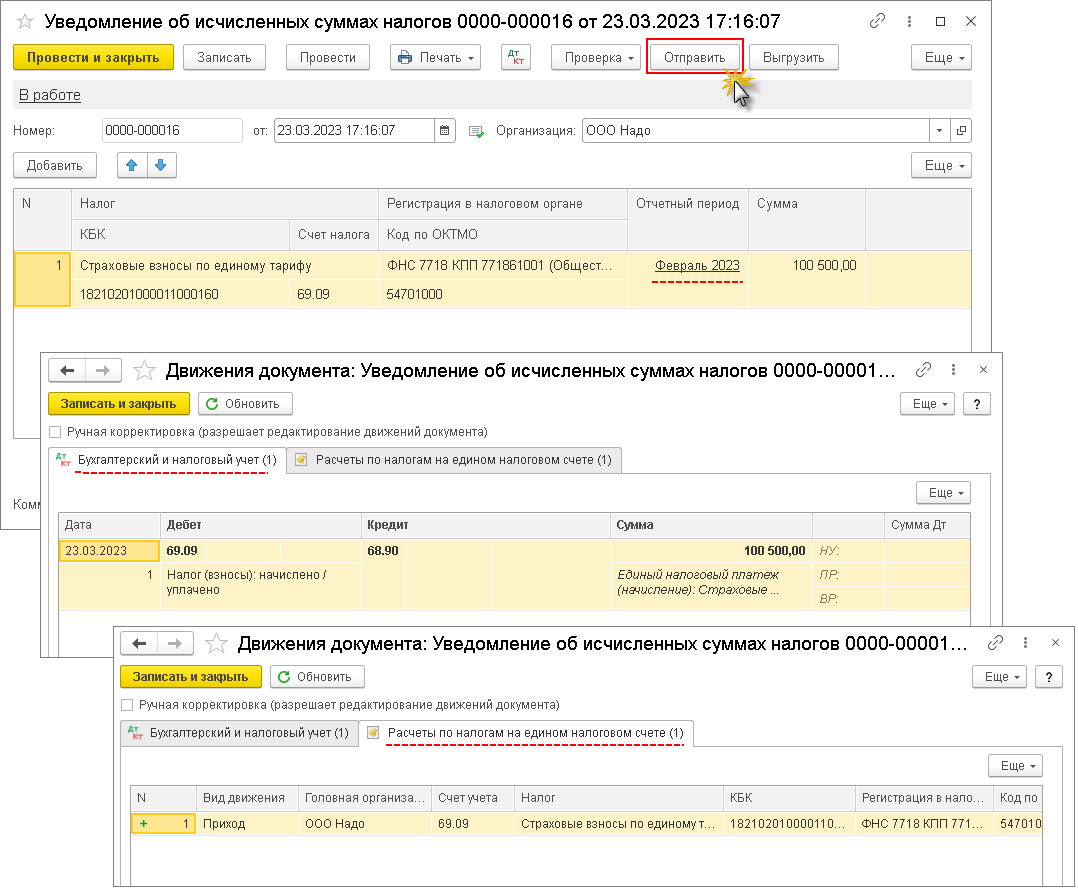Image resolution: width=1078 pixels, height=889 pixels.
Task: Open Еще menu in middle window header
Action: click(x=927, y=404)
